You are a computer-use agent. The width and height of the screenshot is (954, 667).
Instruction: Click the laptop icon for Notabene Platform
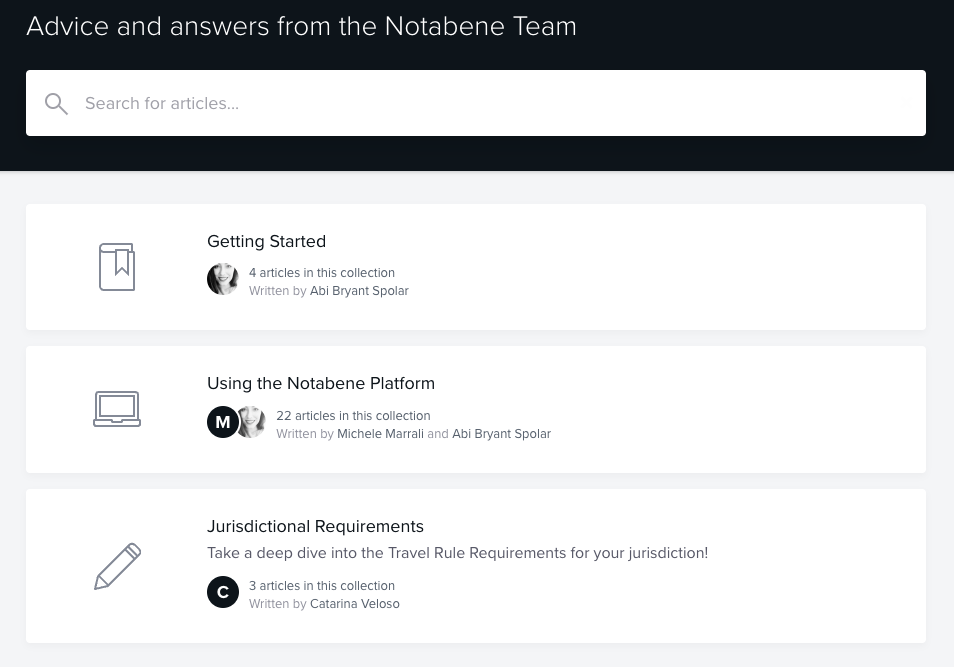117,409
